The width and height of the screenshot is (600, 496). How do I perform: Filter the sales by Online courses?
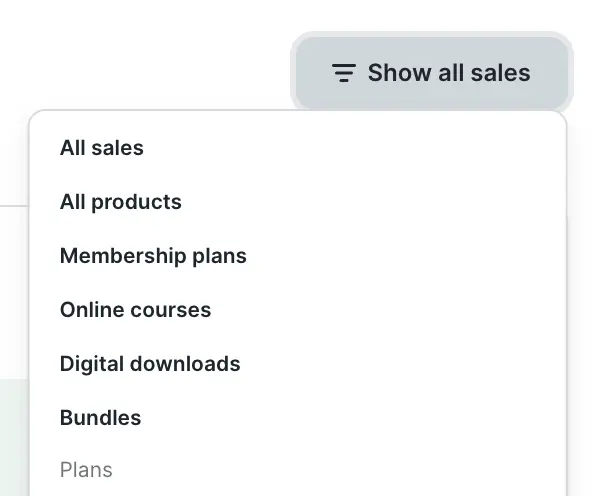[x=135, y=310]
